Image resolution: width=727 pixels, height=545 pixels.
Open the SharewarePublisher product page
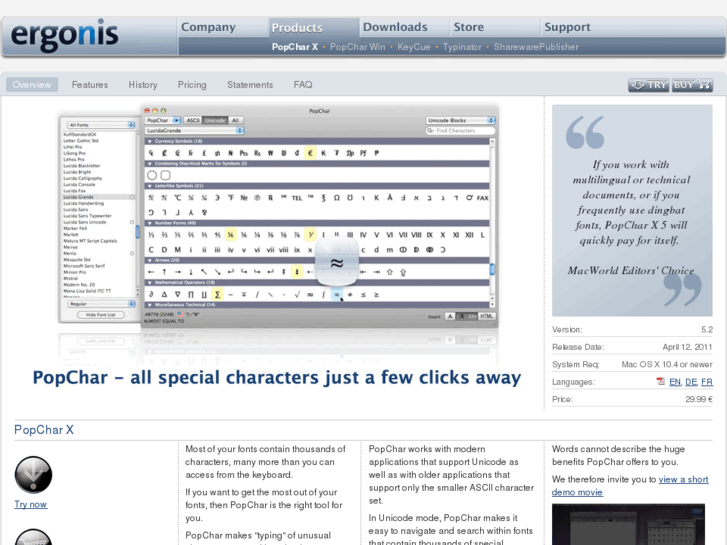click(x=536, y=47)
